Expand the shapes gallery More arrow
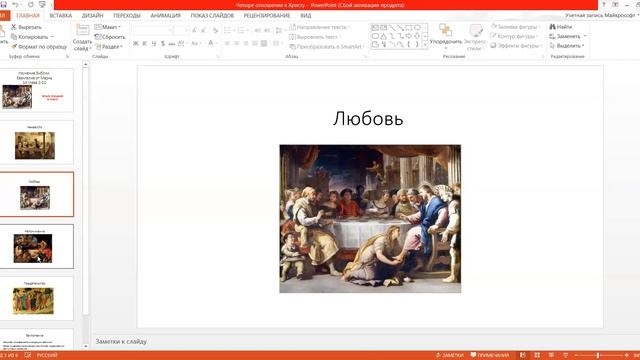This screenshot has height=360, width=640. pyautogui.click(x=425, y=44)
